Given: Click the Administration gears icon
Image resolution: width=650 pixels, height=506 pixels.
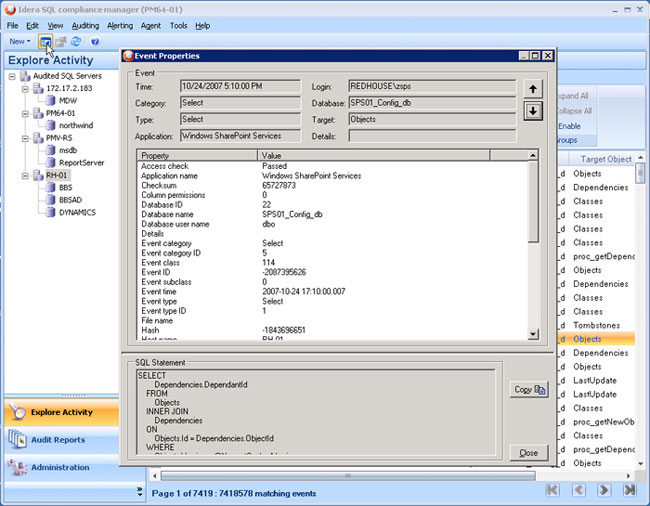Looking at the screenshot, I should (17, 467).
